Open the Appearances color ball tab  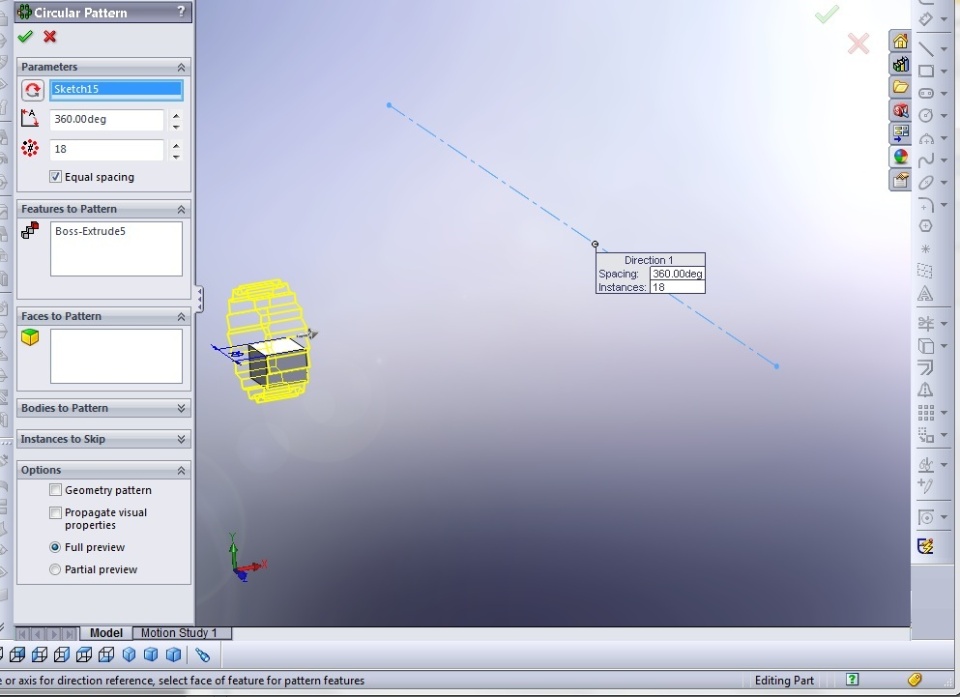pos(900,156)
